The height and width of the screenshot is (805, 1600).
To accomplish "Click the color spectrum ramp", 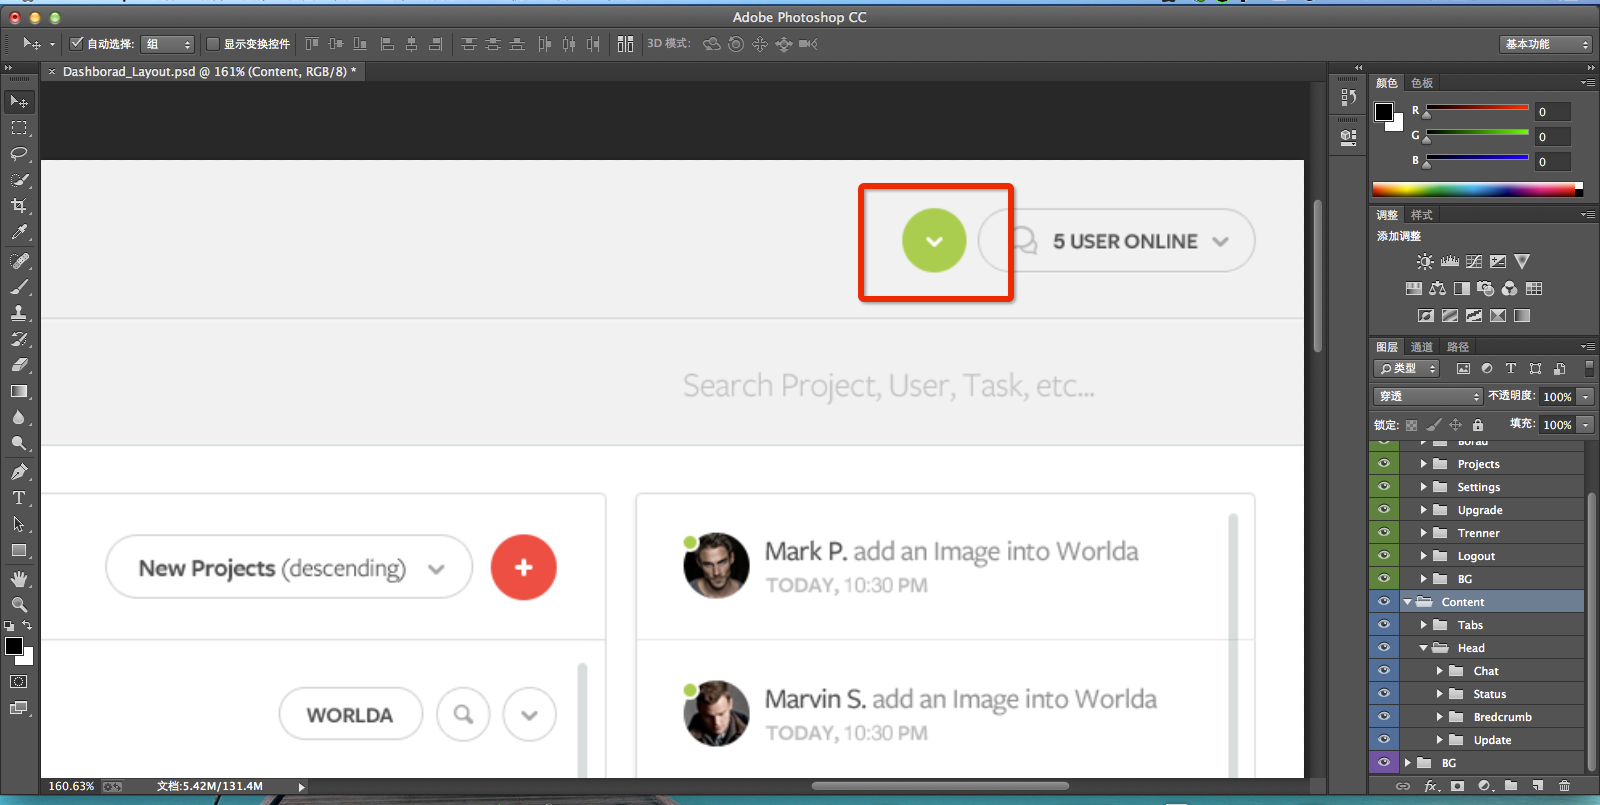I will pyautogui.click(x=1477, y=189).
